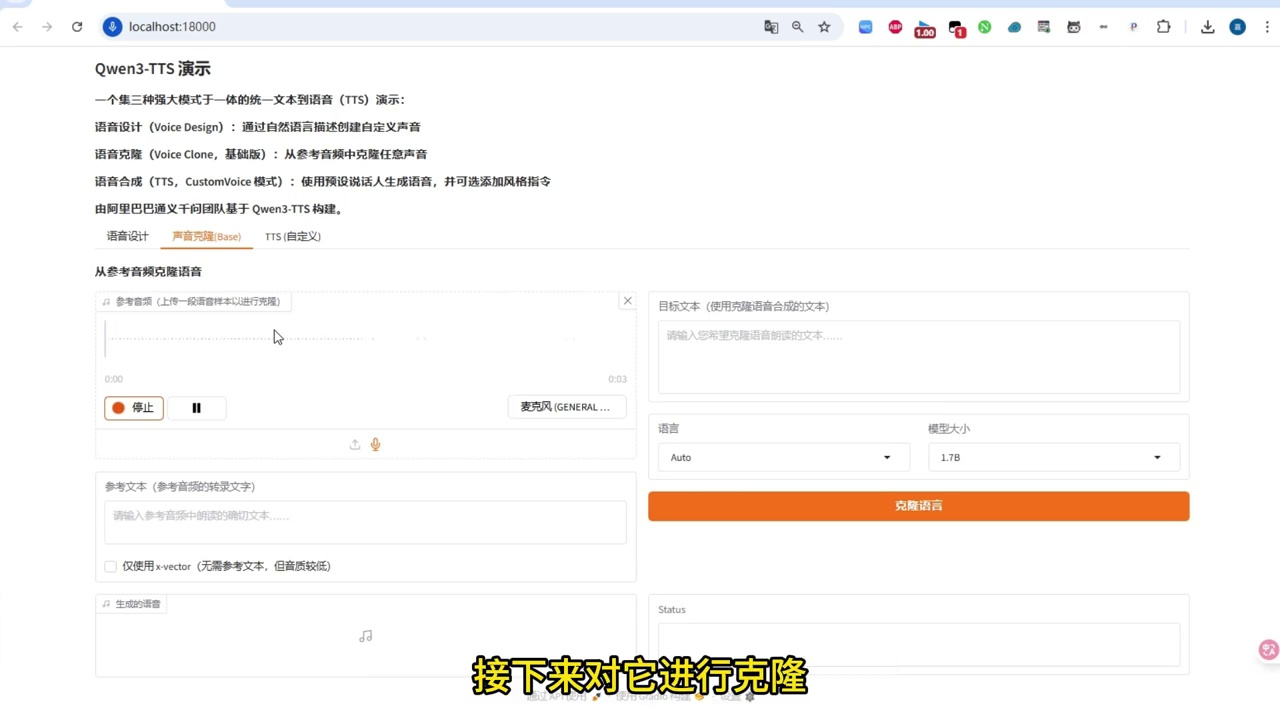Open the P letter extension icon
Image resolution: width=1280 pixels, height=720 pixels.
tap(1133, 27)
